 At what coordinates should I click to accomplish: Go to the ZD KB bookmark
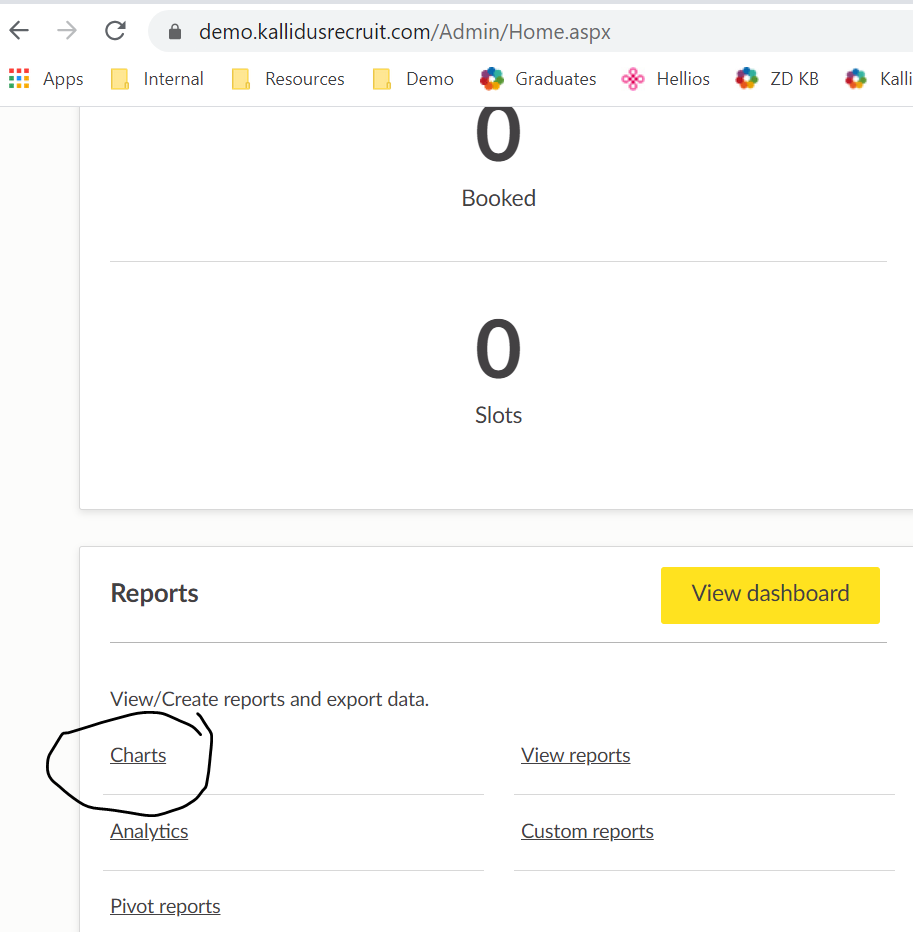pos(777,79)
